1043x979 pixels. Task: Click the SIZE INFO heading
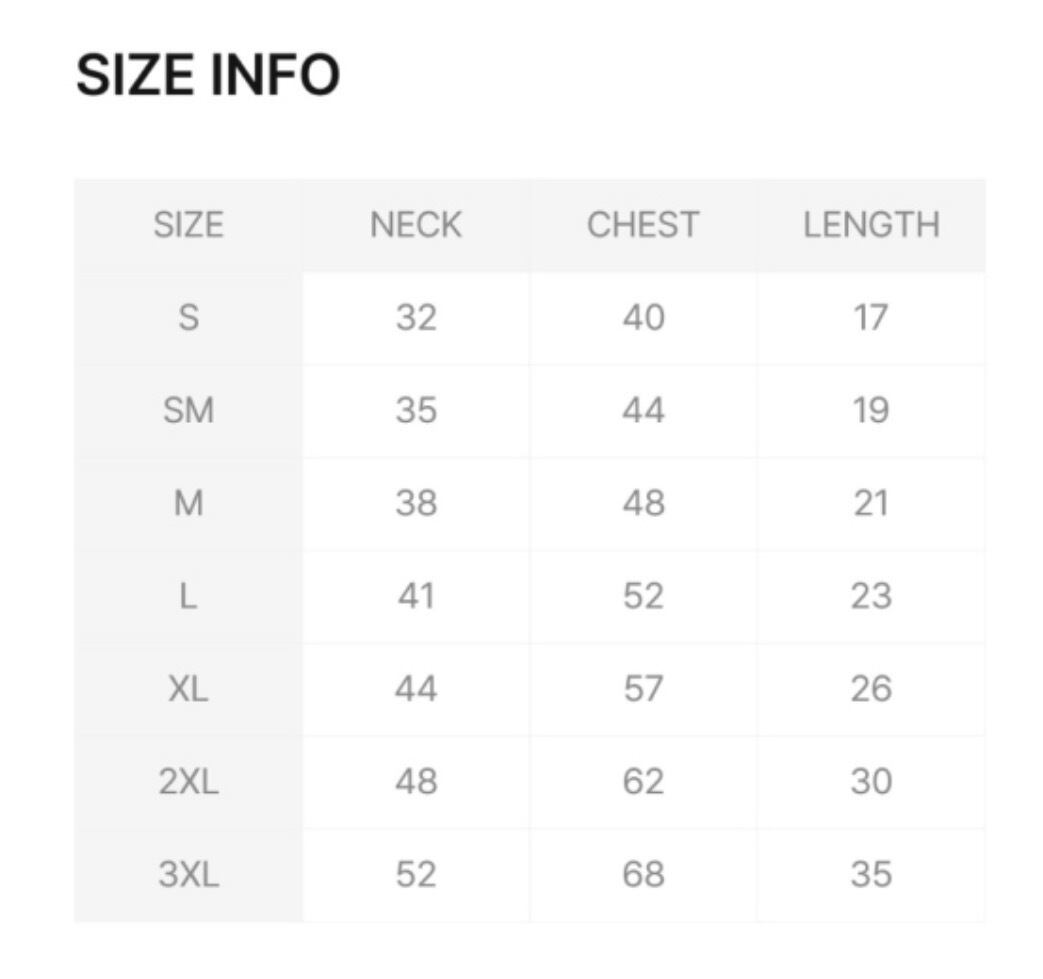point(208,76)
